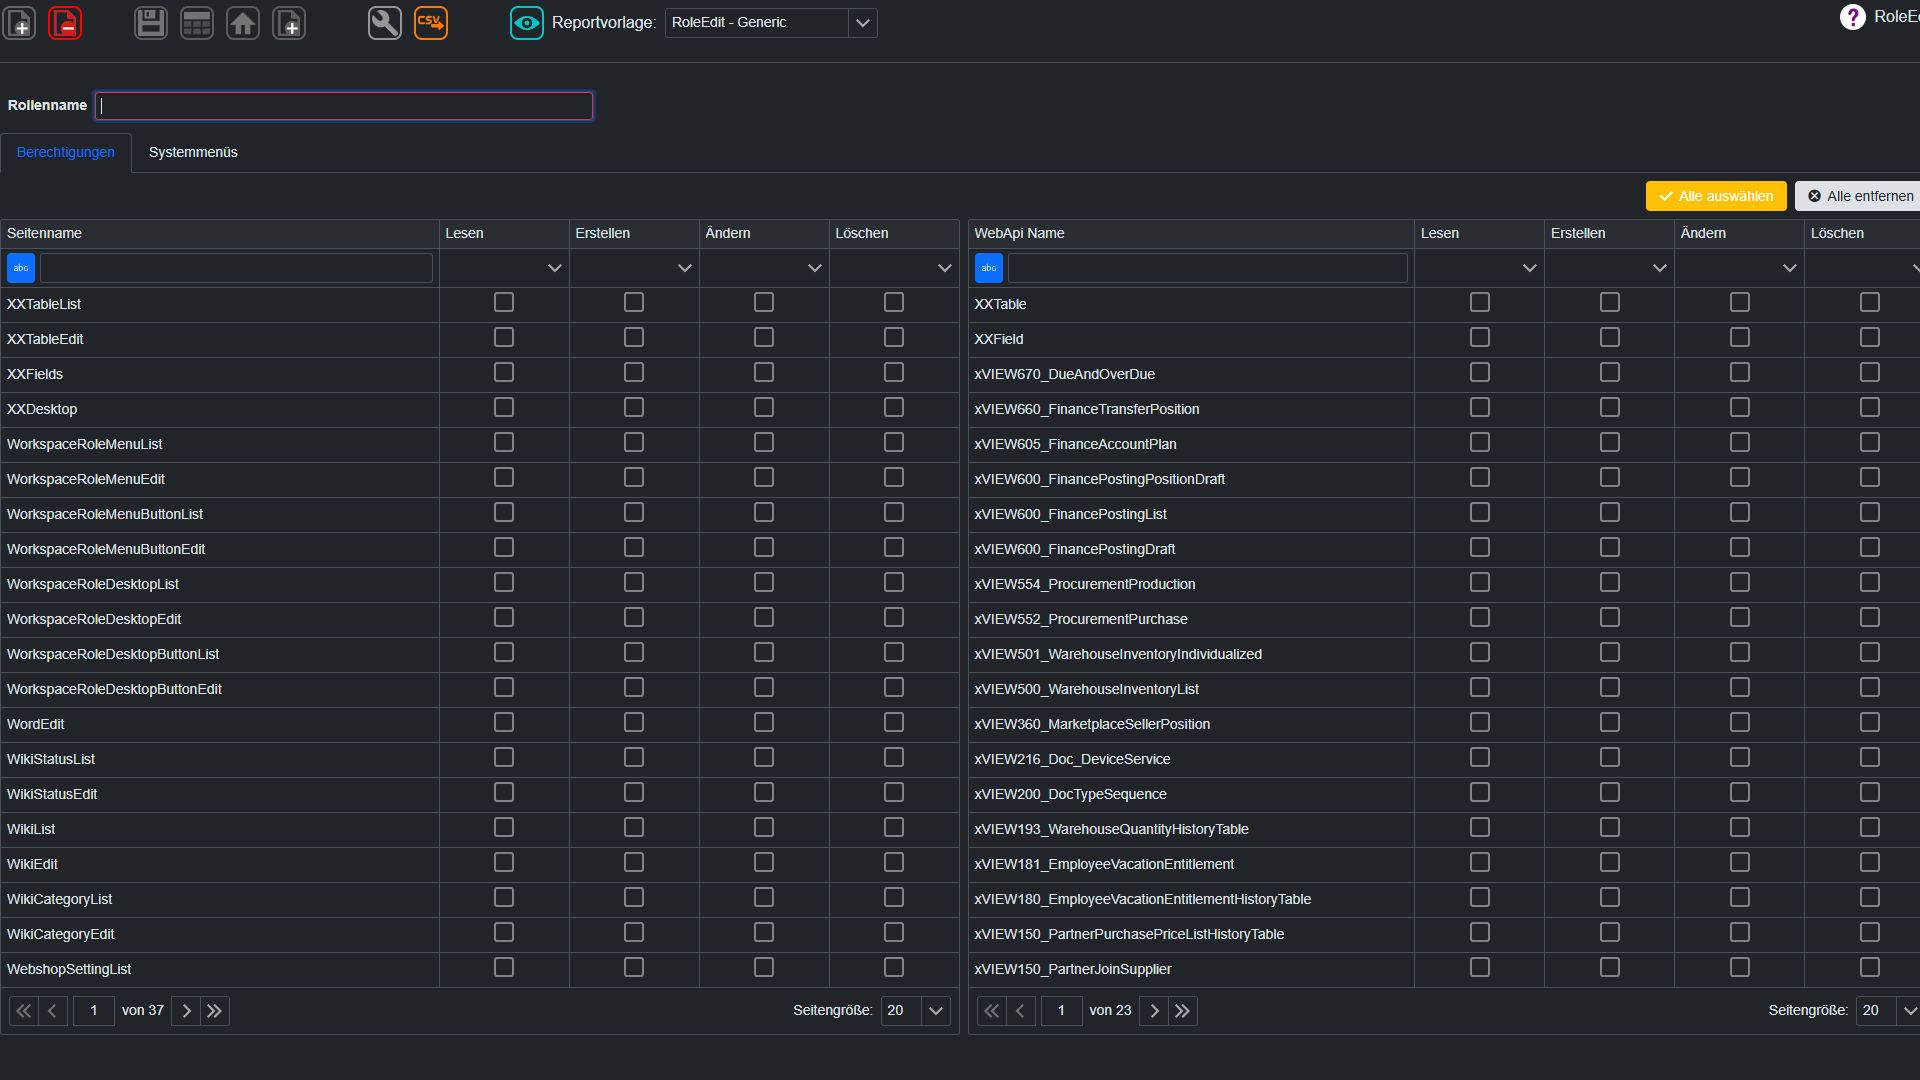Click the Alle entfernen button
Image resolution: width=1920 pixels, height=1080 pixels.
(1859, 196)
